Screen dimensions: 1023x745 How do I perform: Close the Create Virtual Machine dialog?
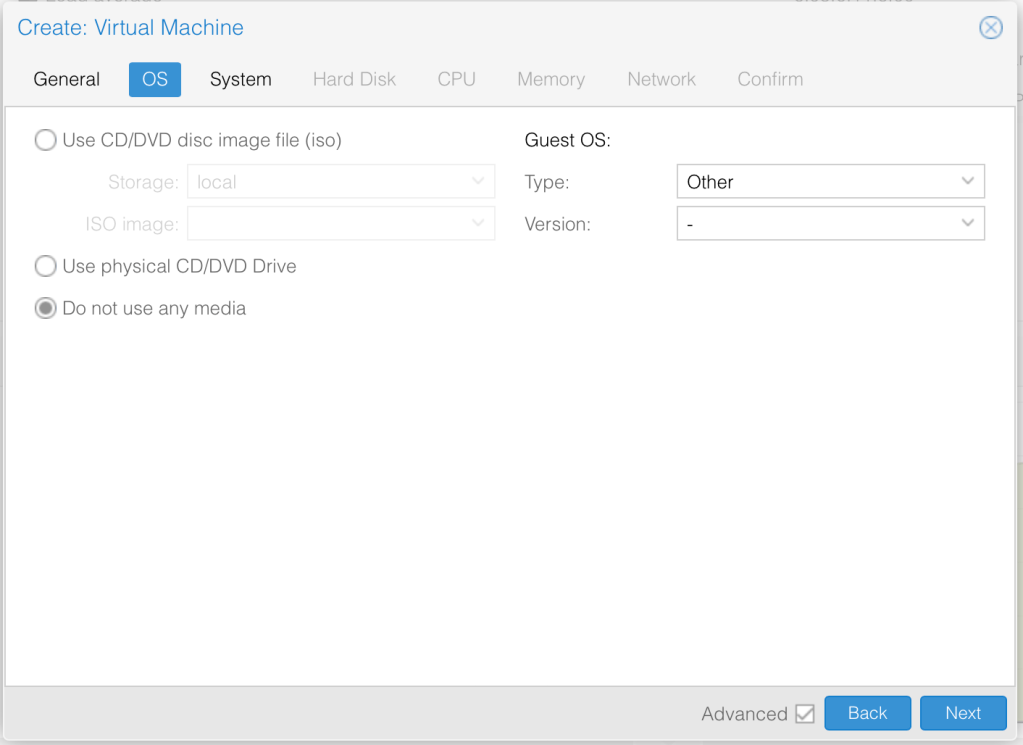tap(990, 28)
